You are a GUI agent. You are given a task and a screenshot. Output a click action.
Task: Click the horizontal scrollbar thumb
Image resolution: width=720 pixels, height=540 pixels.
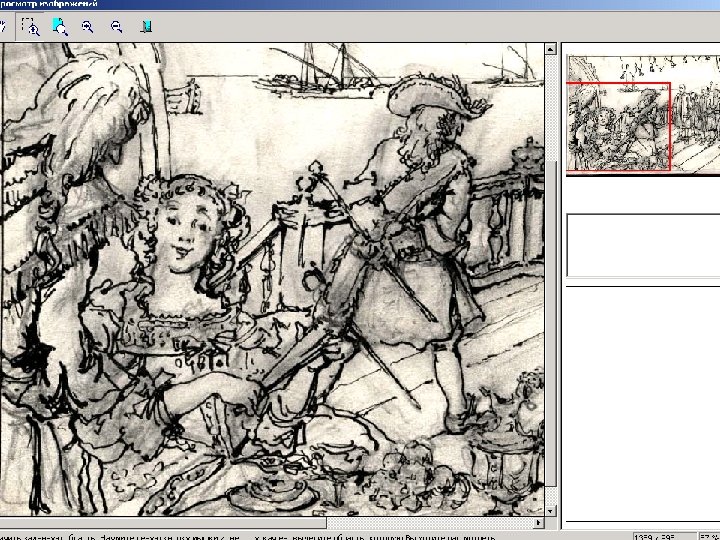click(x=163, y=523)
